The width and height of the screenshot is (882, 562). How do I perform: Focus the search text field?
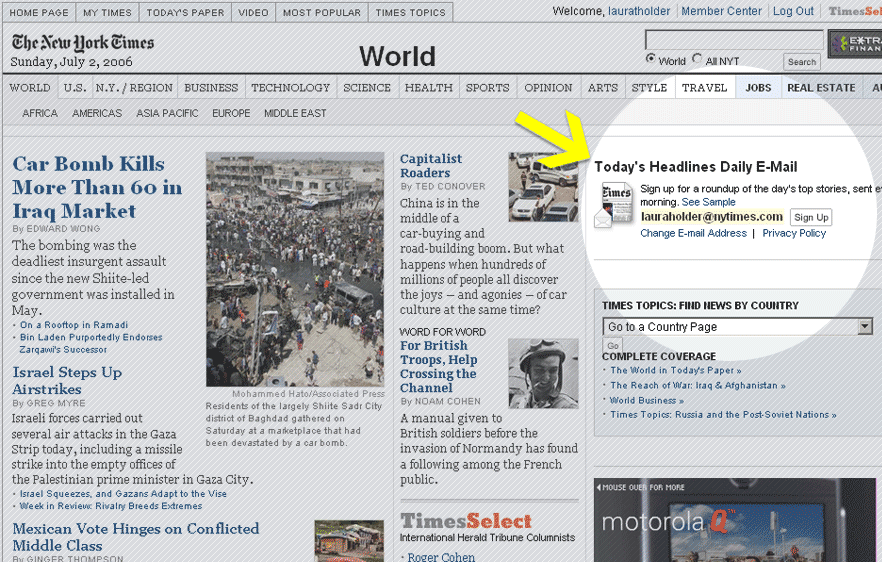click(x=734, y=41)
